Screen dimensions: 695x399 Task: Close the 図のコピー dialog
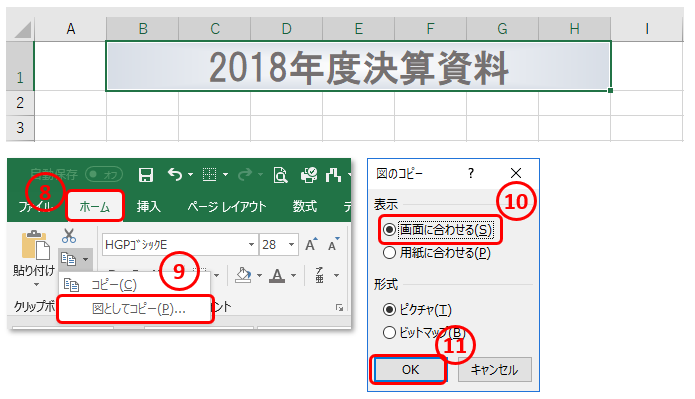click(x=516, y=173)
